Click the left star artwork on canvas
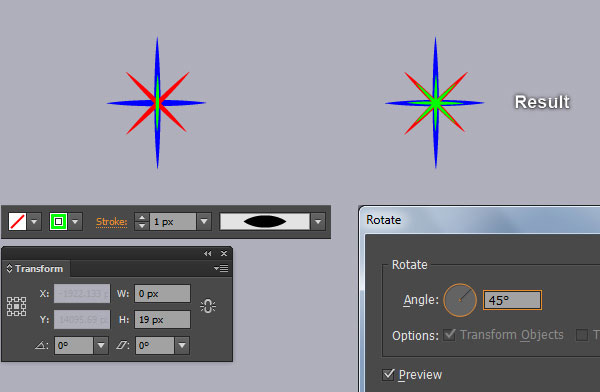The image size is (600, 392). [x=157, y=103]
